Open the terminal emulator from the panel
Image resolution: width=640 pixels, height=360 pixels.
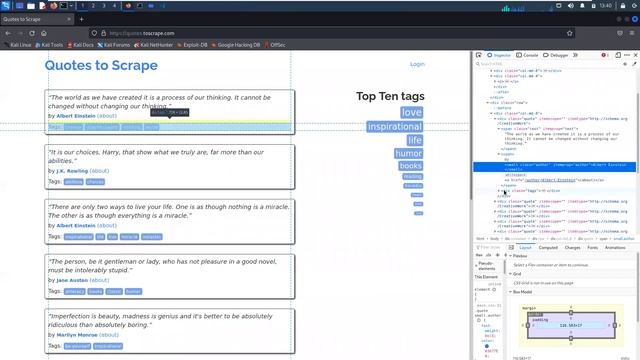(64, 6)
